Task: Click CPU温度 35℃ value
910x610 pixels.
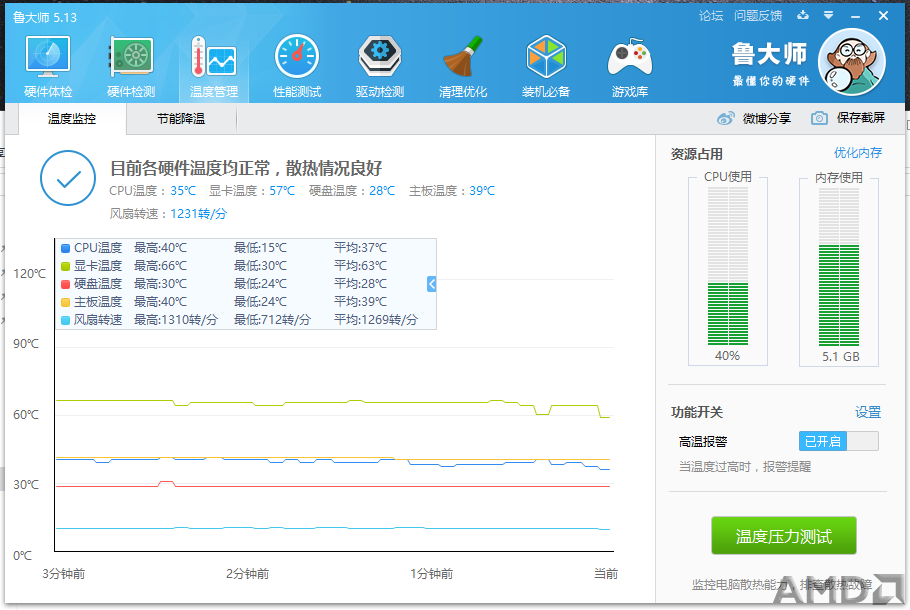Action: (x=183, y=190)
